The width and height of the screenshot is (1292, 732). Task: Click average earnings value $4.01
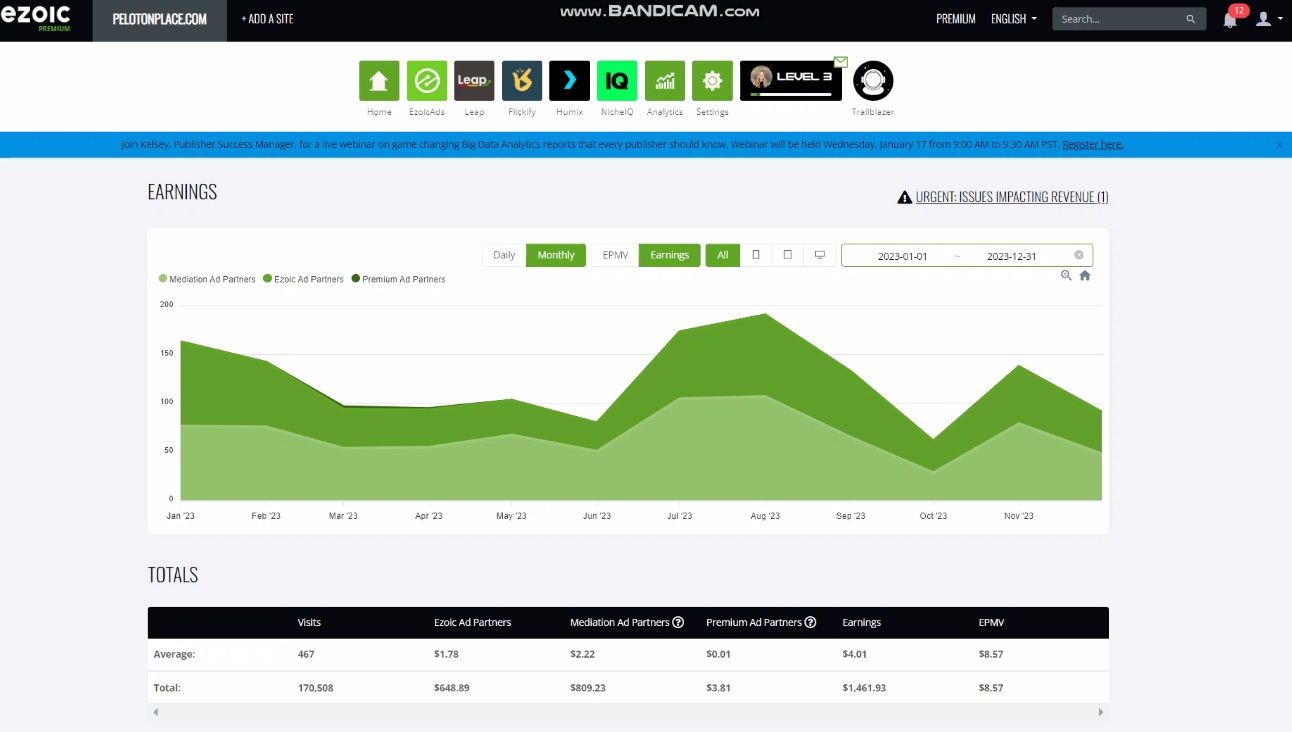pos(854,654)
